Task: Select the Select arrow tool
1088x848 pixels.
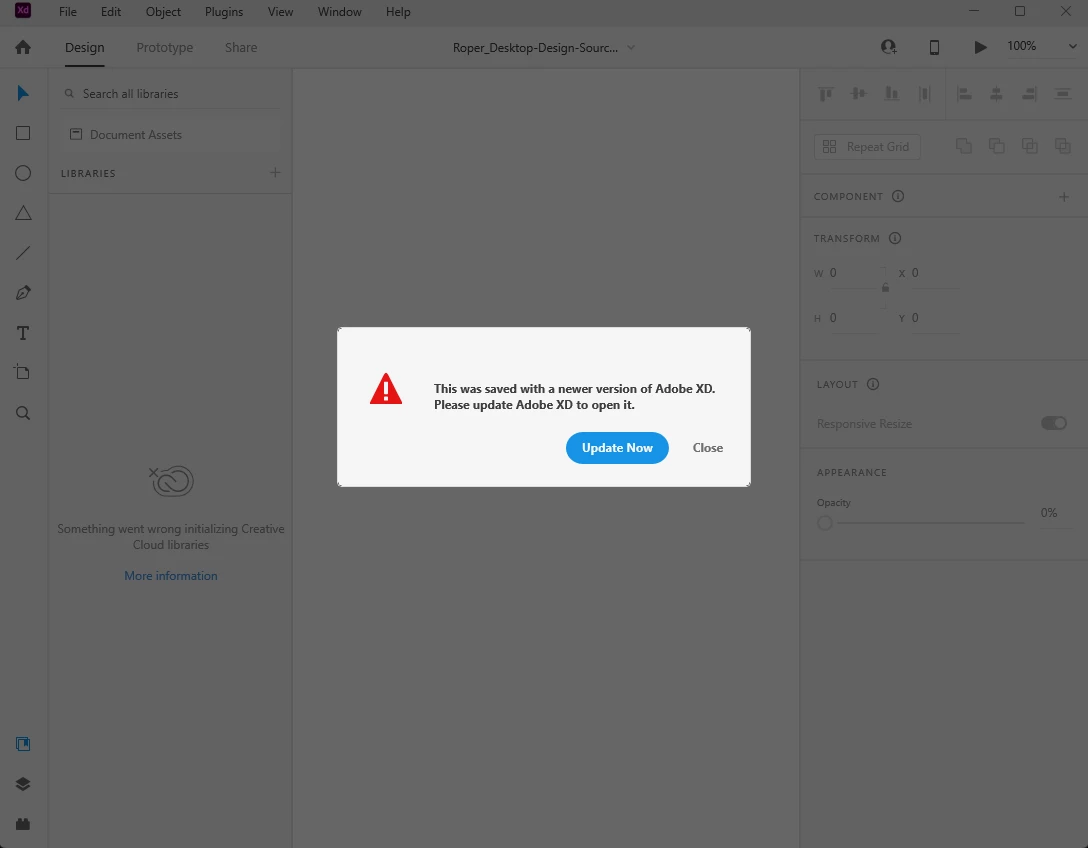Action: 23,93
